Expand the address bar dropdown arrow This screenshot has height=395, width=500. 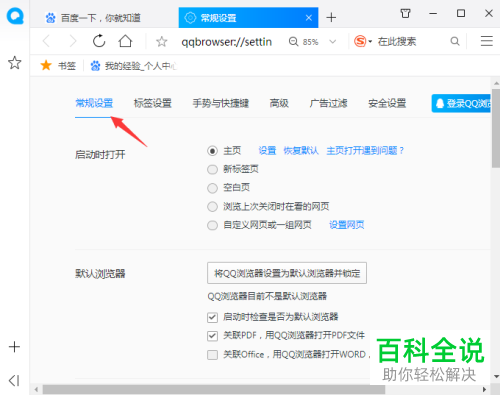[x=332, y=42]
